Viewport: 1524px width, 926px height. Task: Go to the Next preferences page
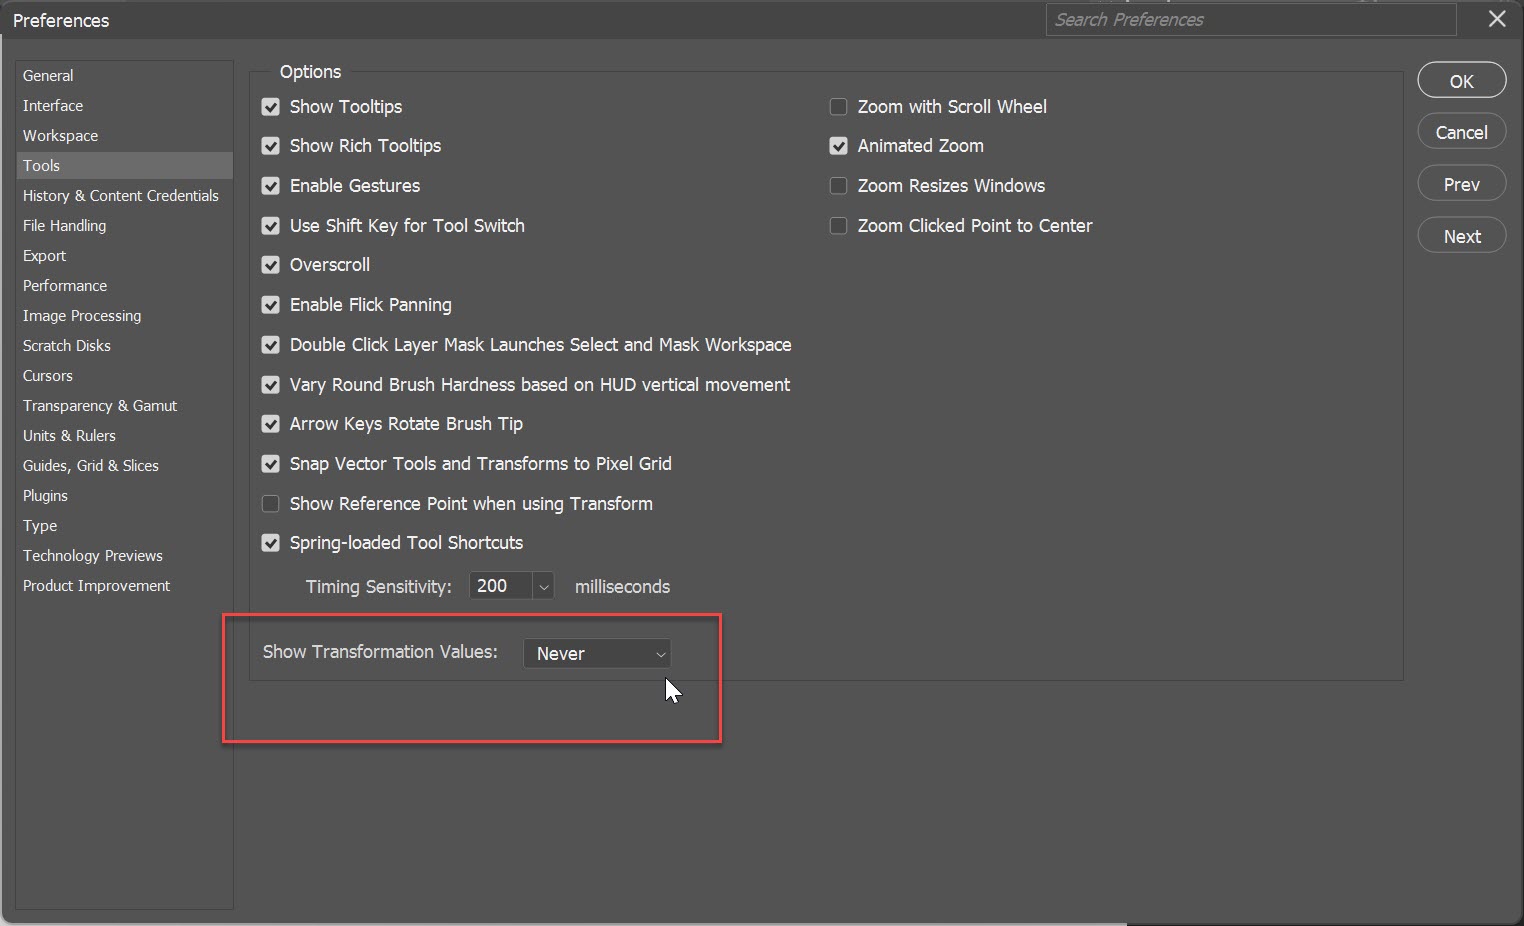(x=1461, y=235)
